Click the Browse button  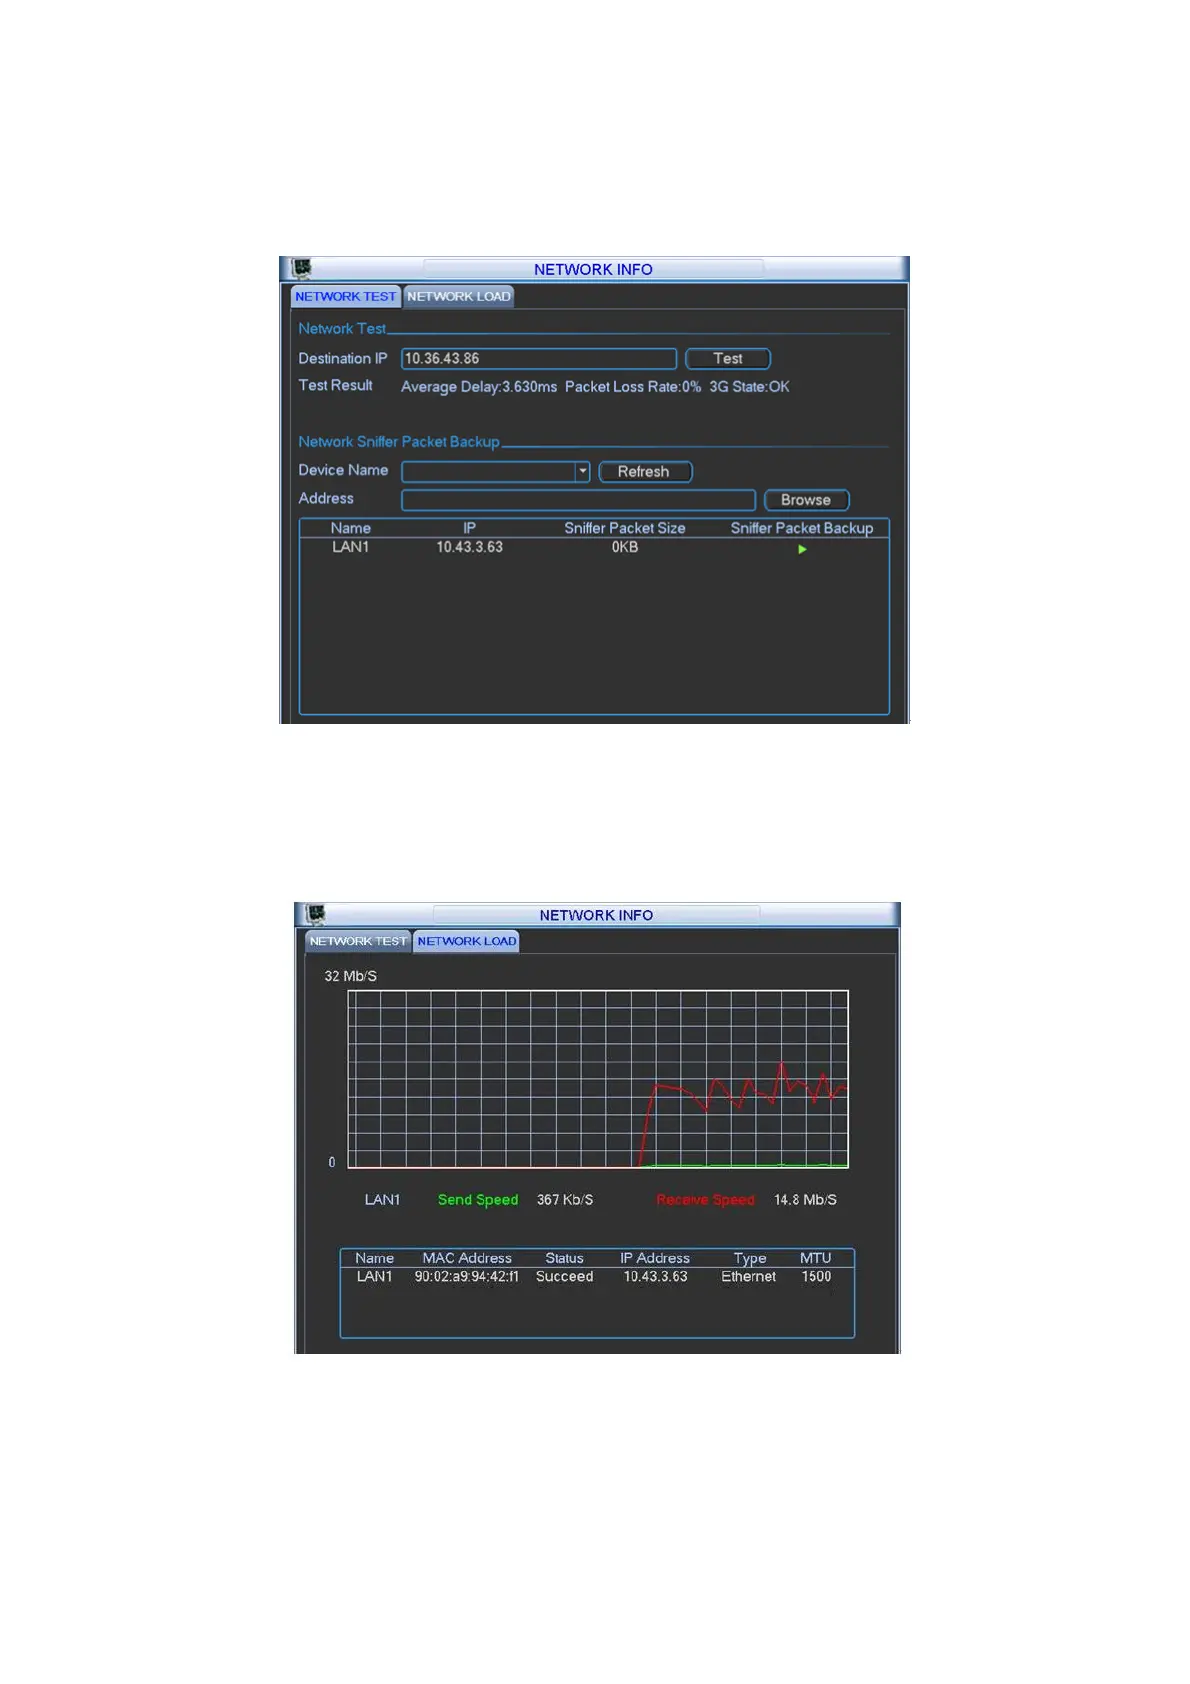806,500
